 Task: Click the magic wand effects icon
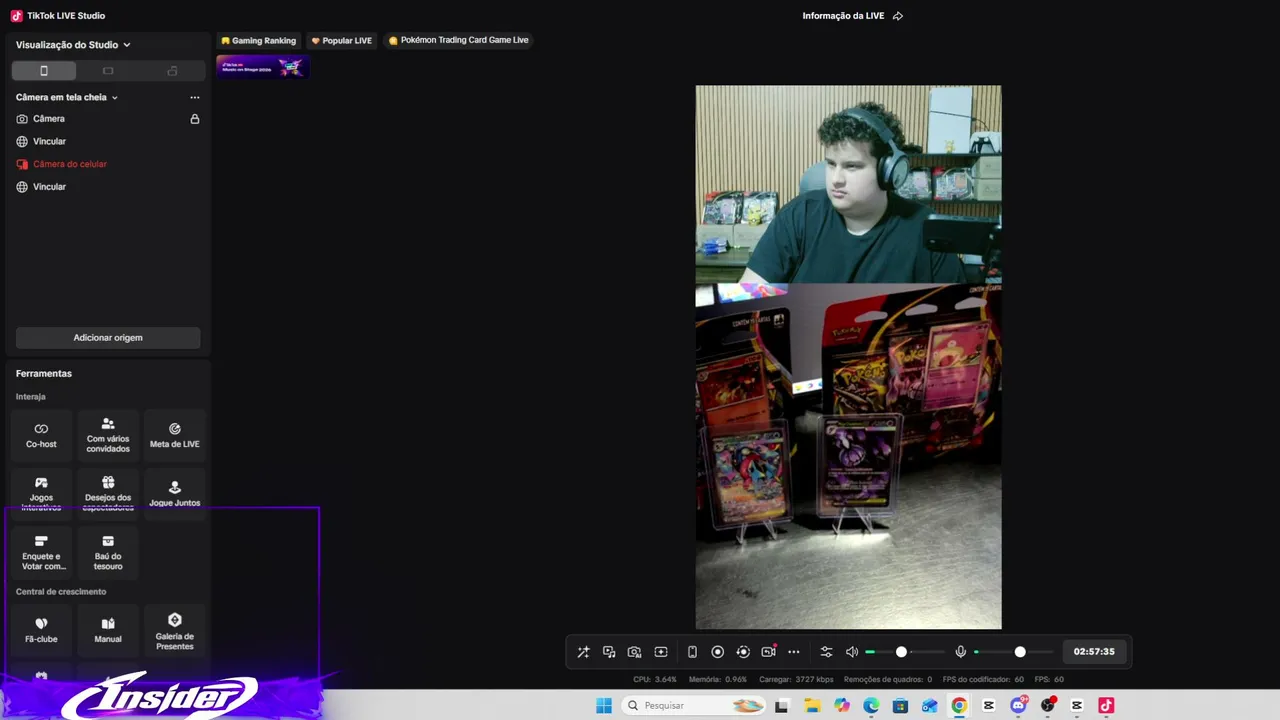point(583,652)
